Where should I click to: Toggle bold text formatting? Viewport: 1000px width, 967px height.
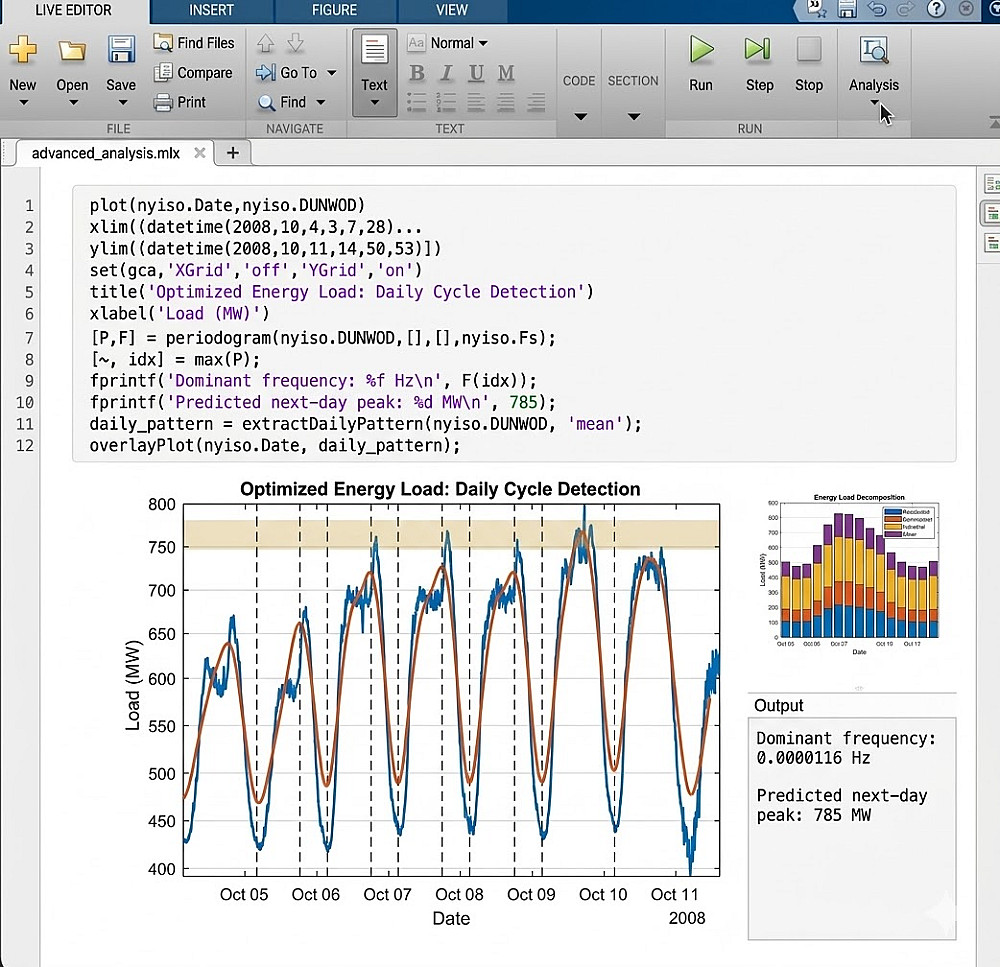417,73
